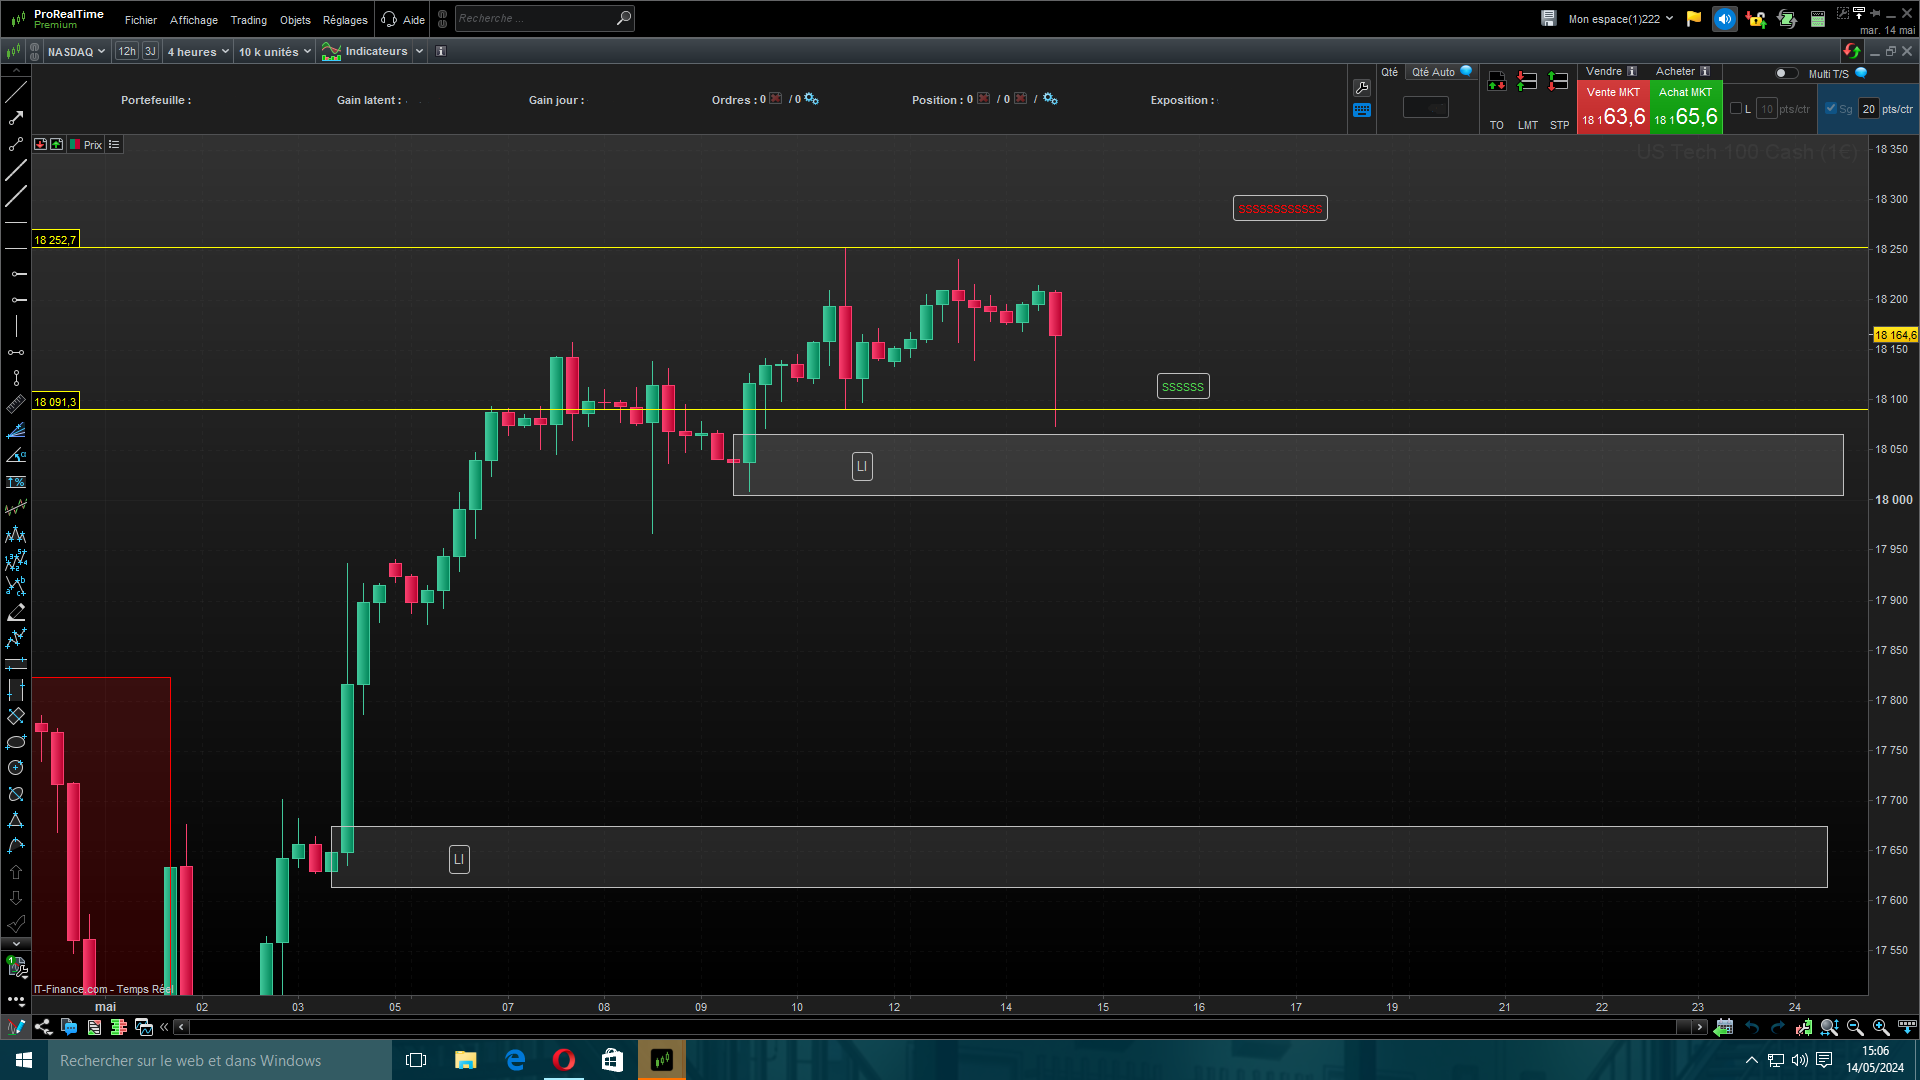Open the Affichage menu
1920x1080 pixels.
pos(193,20)
